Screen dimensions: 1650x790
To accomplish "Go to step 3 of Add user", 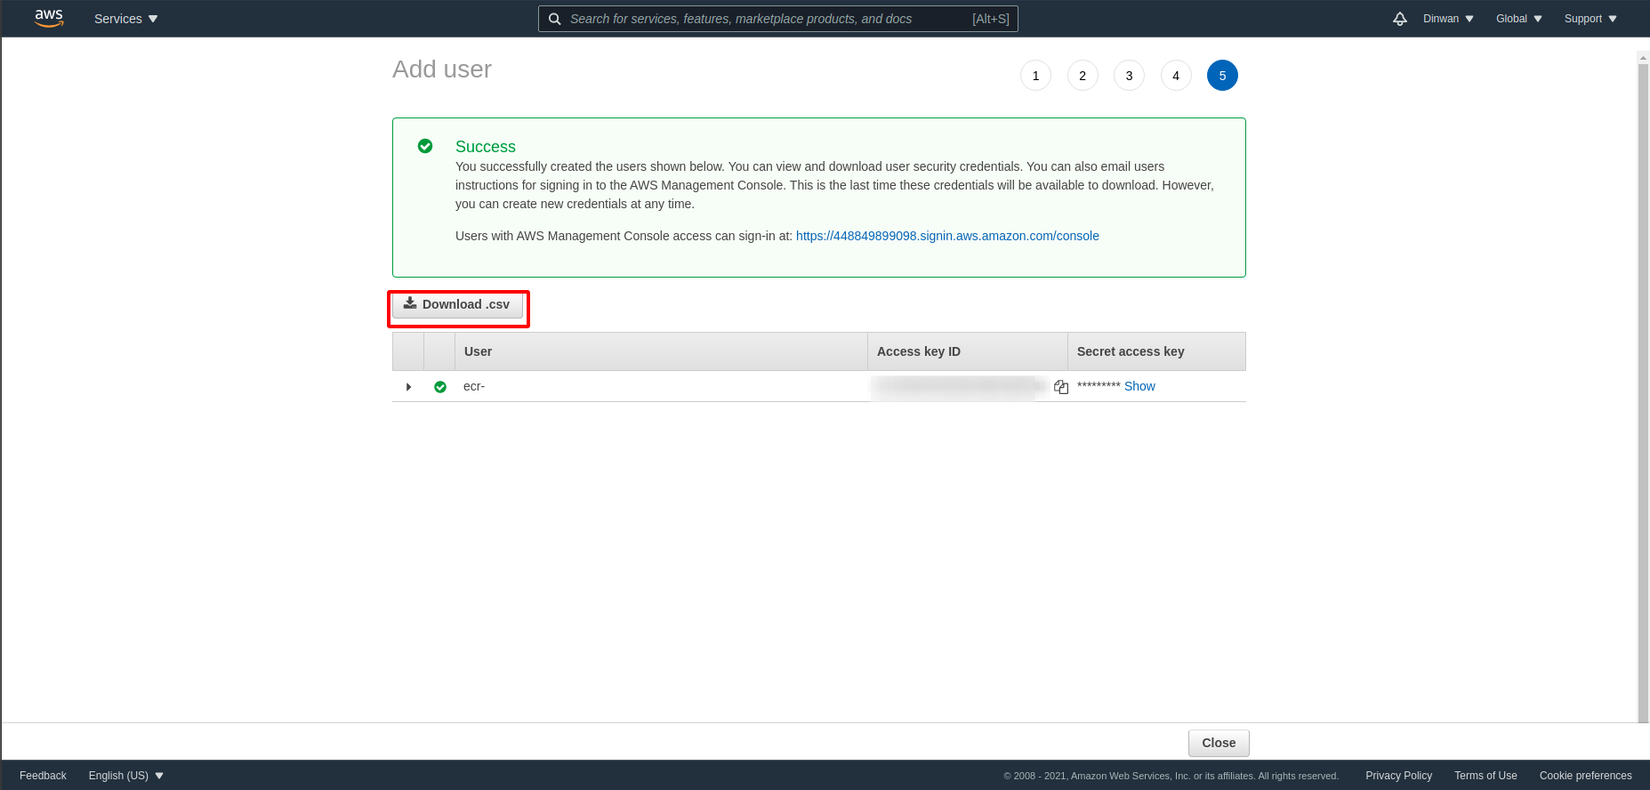I will (1129, 75).
